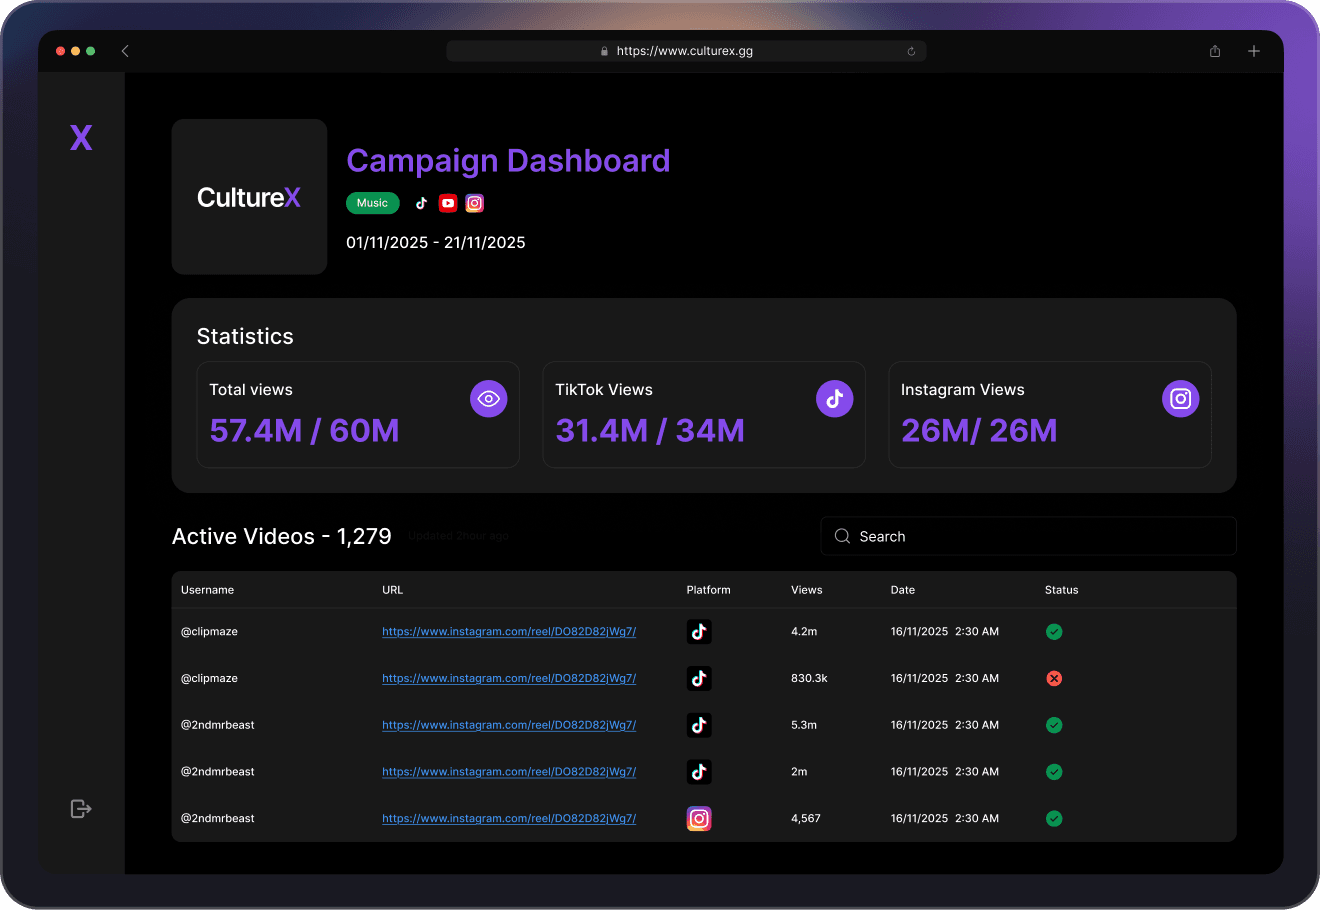
Task: Click the eye icon on Total views card
Action: pyautogui.click(x=488, y=399)
